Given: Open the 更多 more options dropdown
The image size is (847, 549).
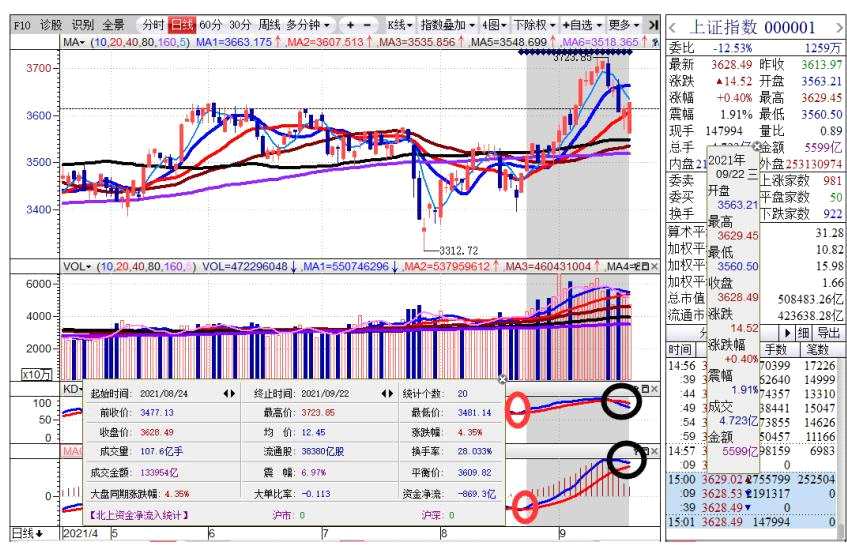Looking at the screenshot, I should (624, 25).
